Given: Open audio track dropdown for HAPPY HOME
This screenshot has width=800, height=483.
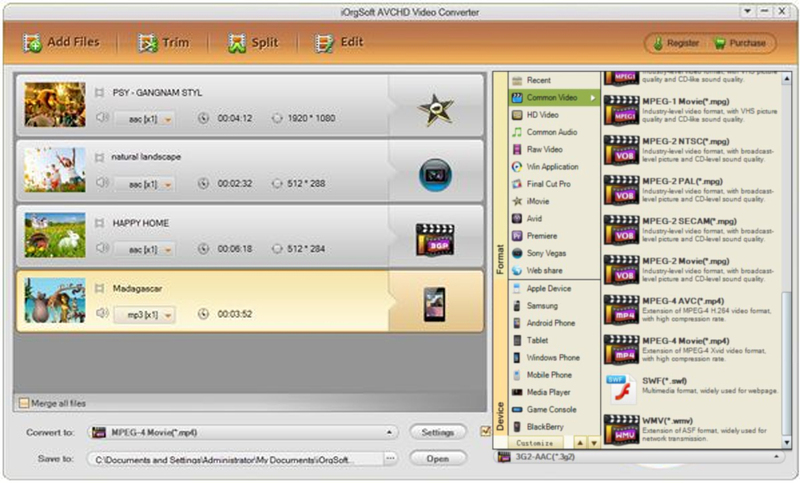Looking at the screenshot, I should point(144,249).
